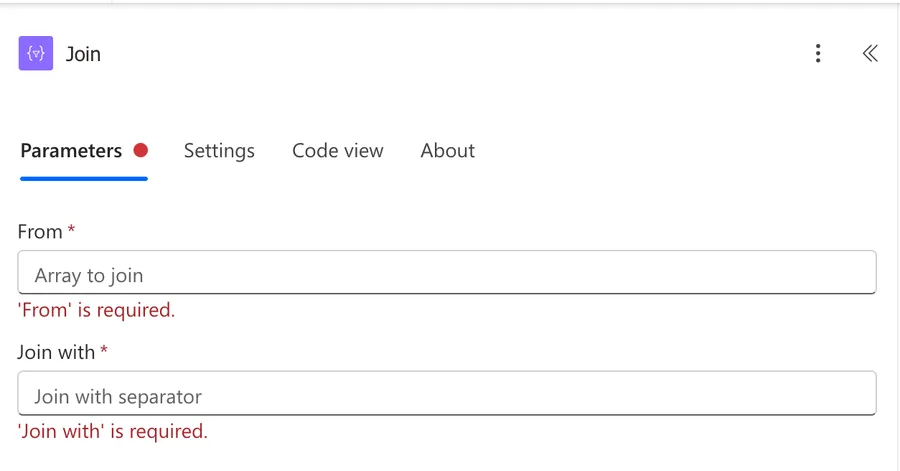Click the purple Join action icon
This screenshot has width=900, height=471.
(36, 53)
